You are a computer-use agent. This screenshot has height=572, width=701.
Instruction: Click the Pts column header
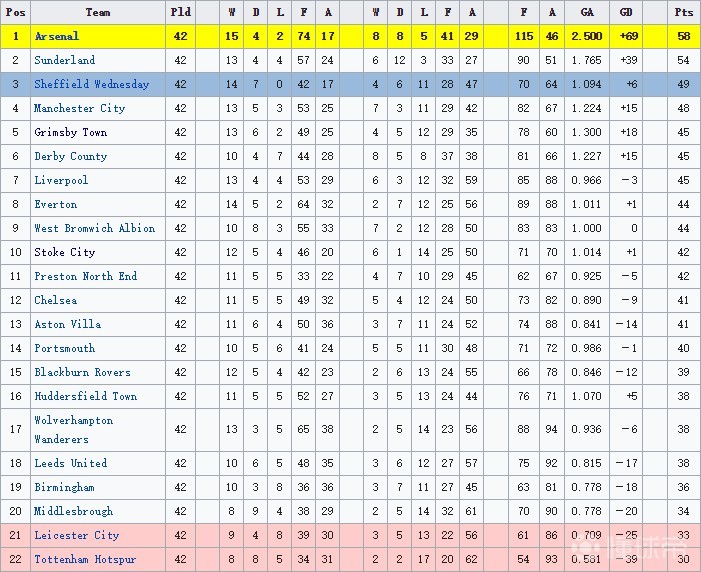[683, 12]
